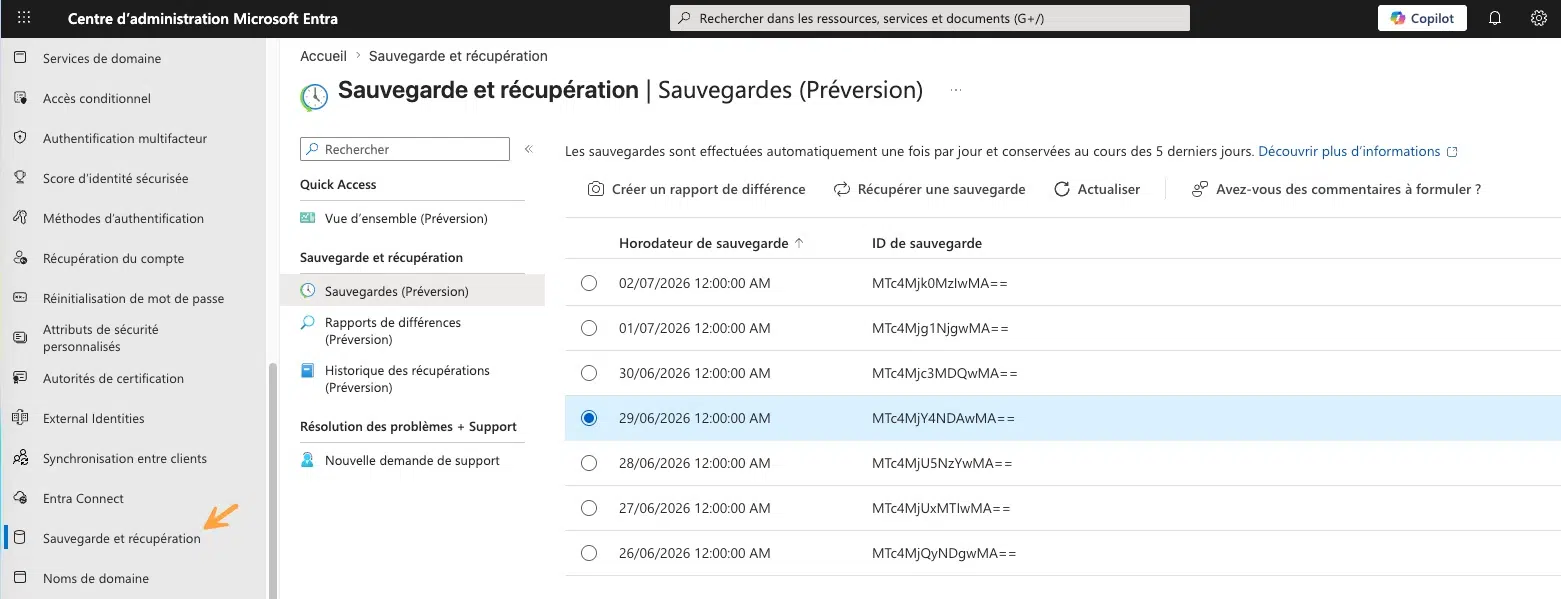Follow the Découvrir plus d'informations link
1561x599 pixels.
1349,152
